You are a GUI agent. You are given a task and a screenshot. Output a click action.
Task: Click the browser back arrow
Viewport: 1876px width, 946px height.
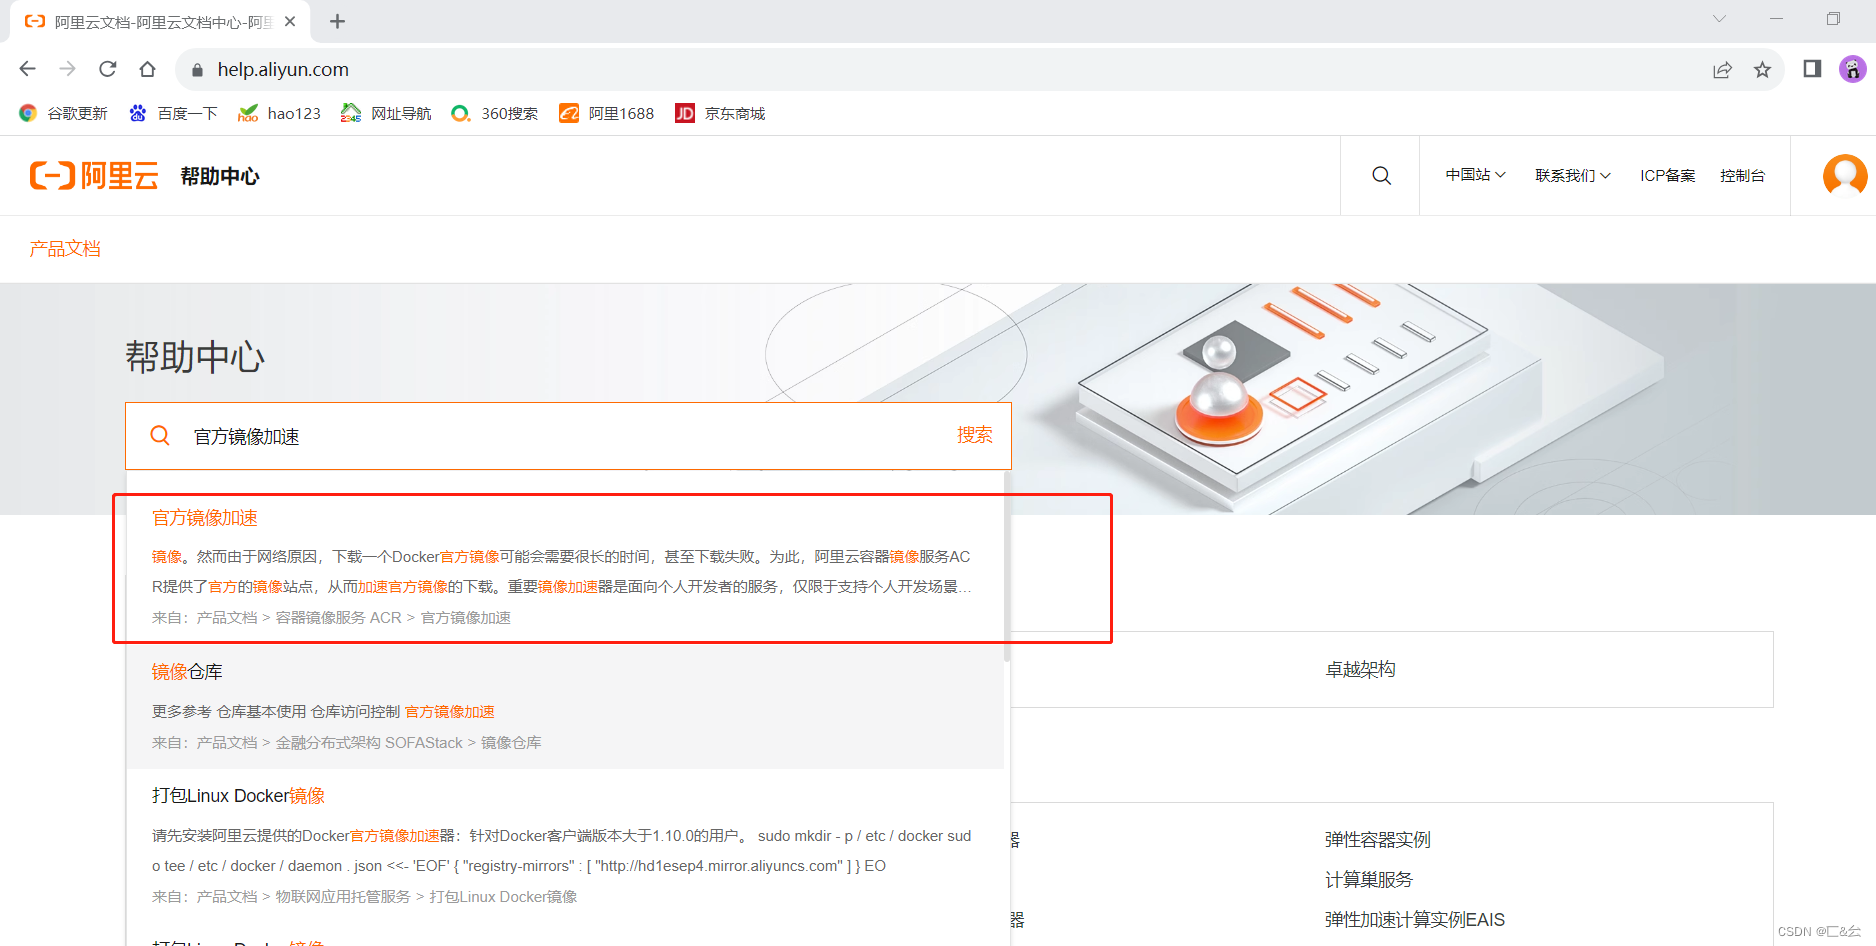click(x=26, y=68)
